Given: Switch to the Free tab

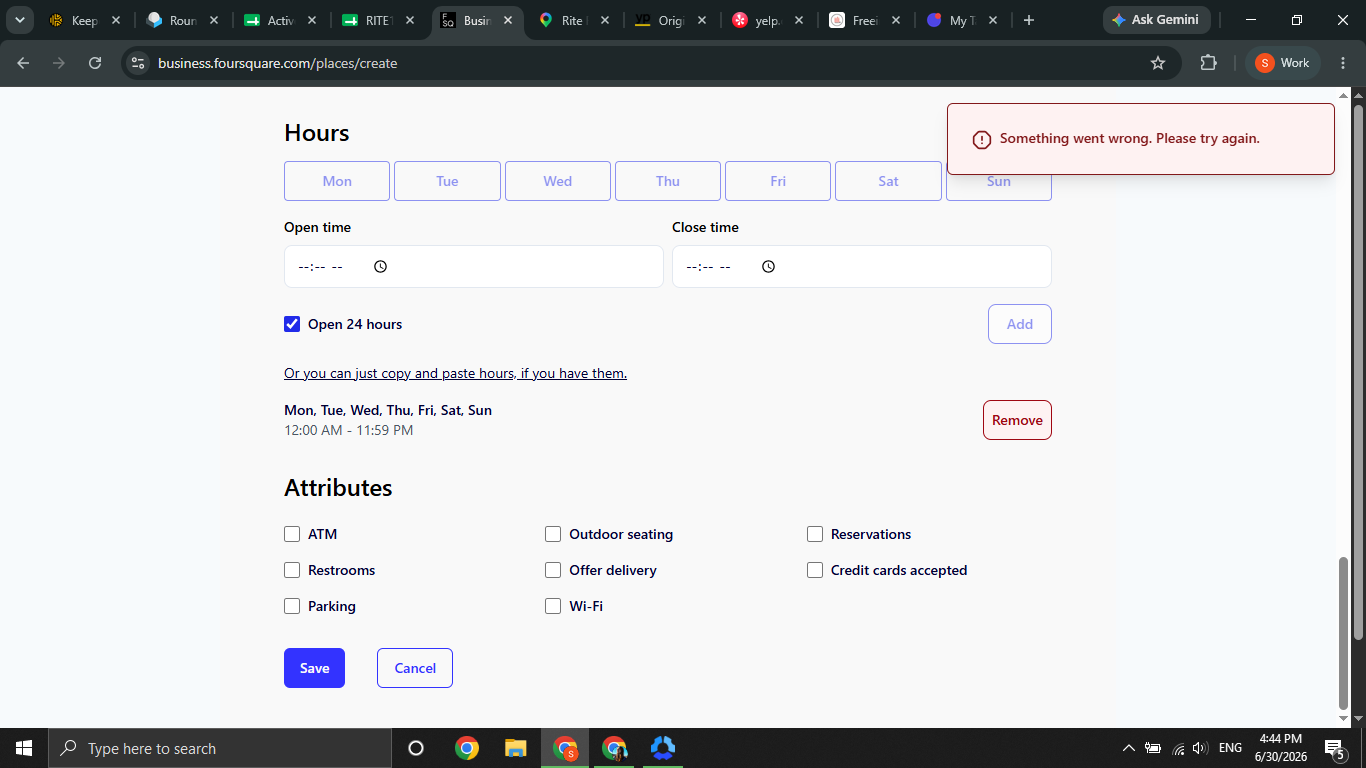Looking at the screenshot, I should [x=863, y=20].
